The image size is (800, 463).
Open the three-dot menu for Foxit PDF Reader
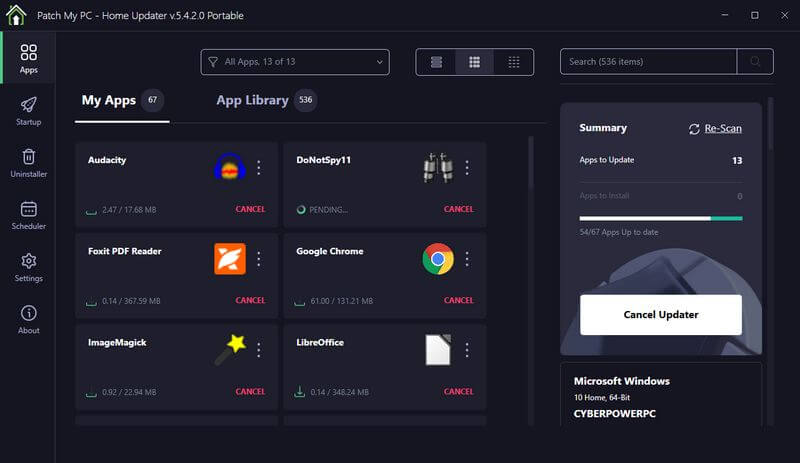coord(259,259)
